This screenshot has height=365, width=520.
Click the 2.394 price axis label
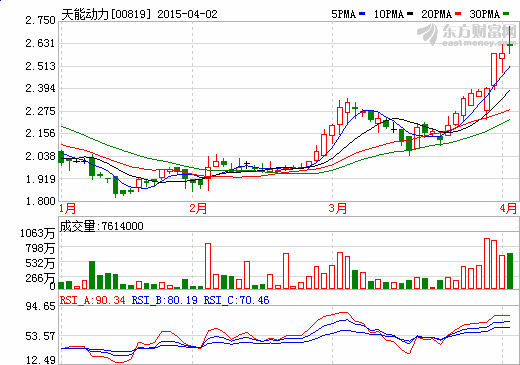40,88
